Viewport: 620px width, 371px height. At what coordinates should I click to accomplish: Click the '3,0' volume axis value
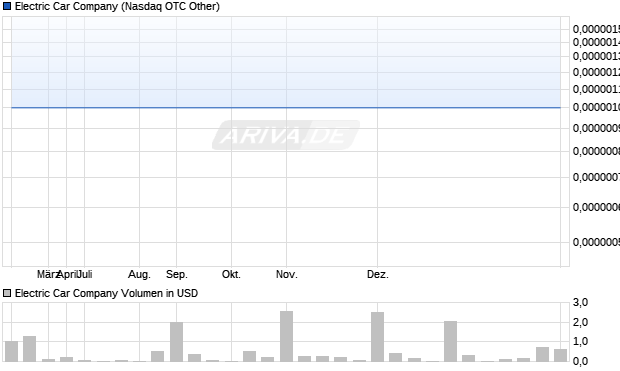point(580,303)
